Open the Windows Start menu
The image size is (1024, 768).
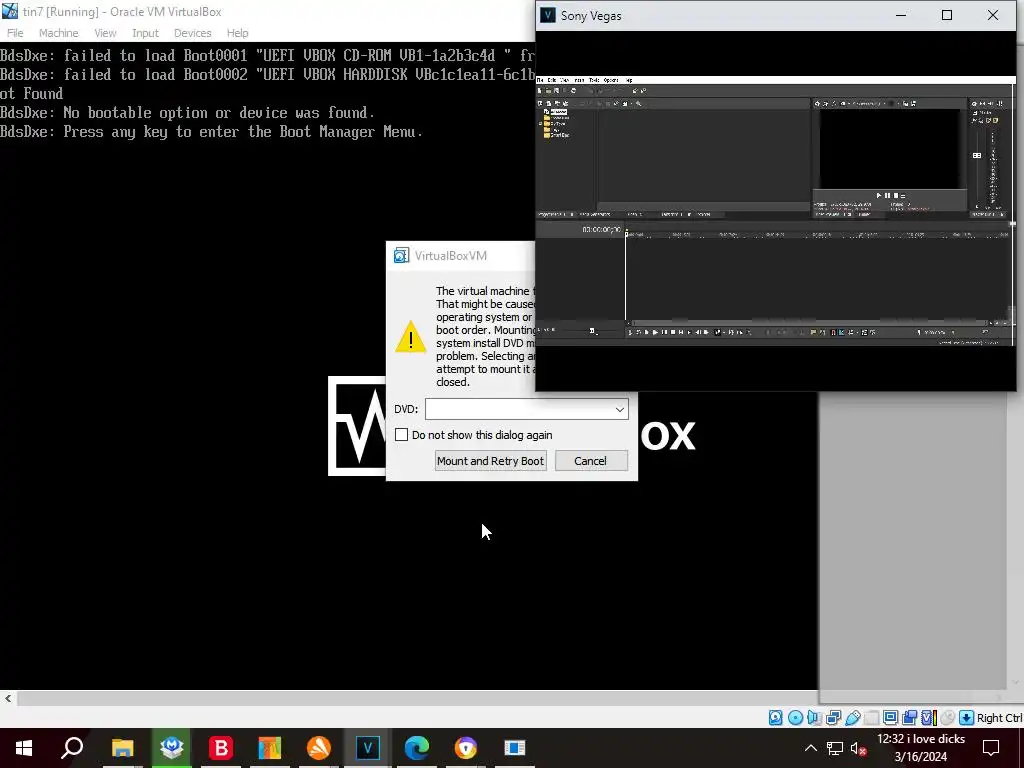24,748
